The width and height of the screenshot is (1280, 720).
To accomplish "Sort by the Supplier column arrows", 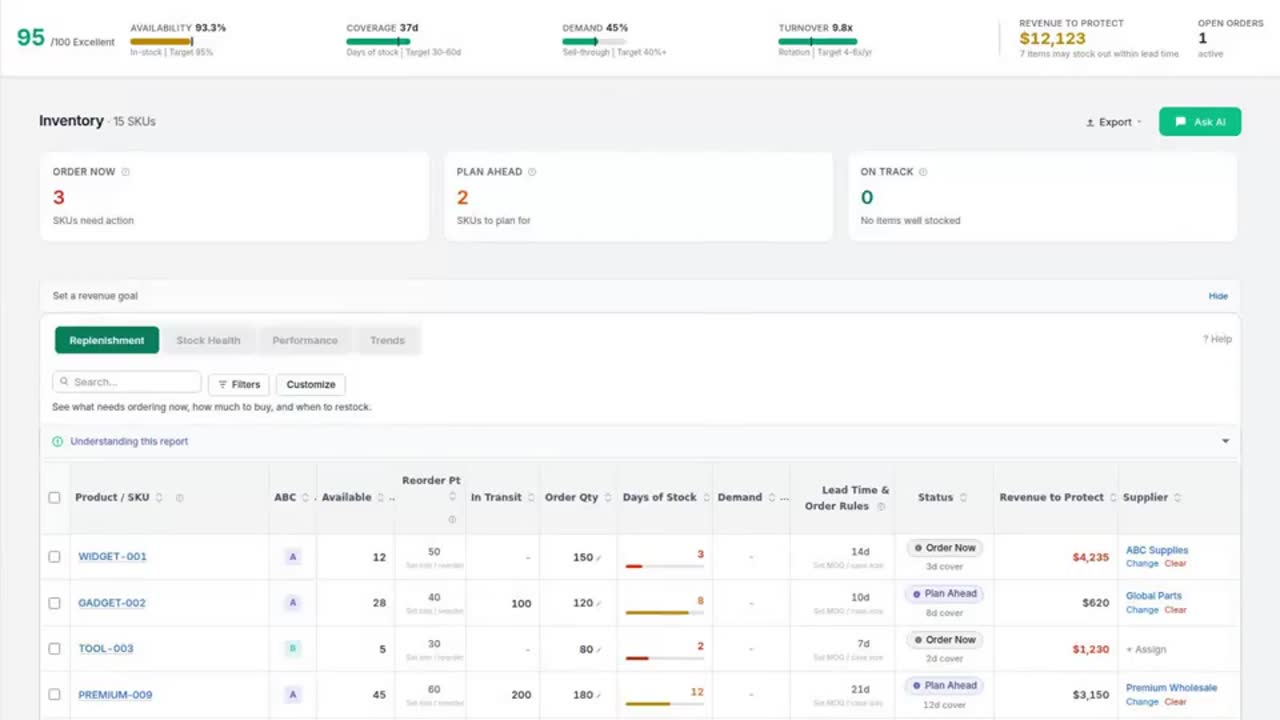I will coord(1177,498).
